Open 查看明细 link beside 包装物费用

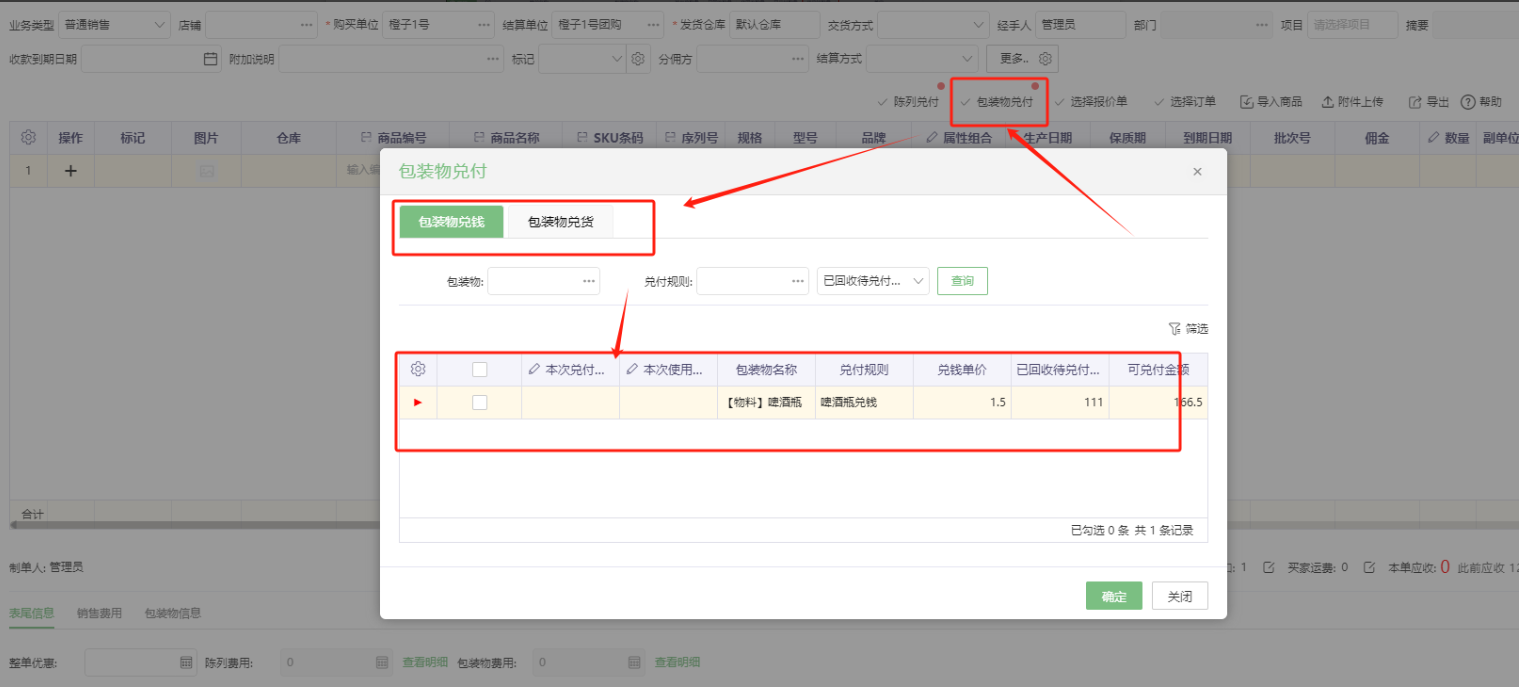(677, 662)
